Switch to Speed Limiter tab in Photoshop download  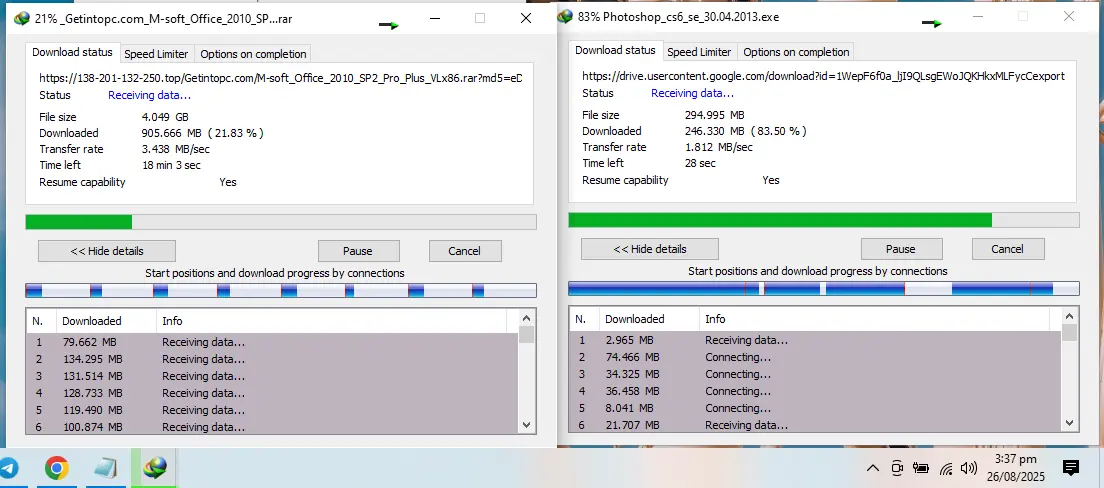[699, 52]
